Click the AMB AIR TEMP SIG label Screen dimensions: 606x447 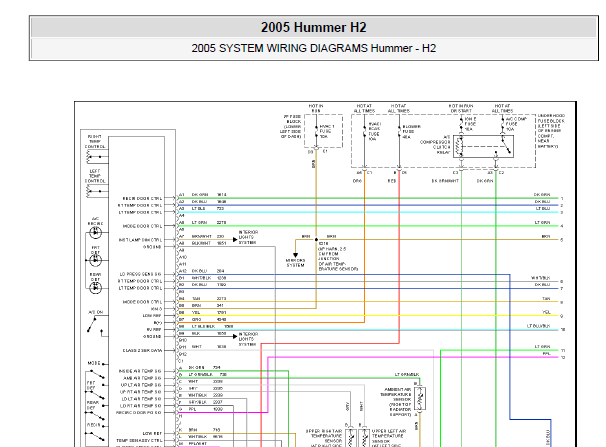click(x=142, y=378)
